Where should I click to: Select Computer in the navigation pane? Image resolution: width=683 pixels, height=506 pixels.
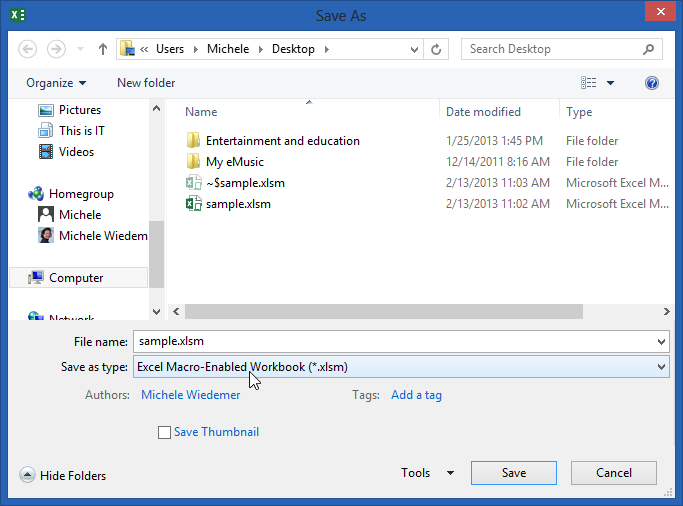[75, 278]
